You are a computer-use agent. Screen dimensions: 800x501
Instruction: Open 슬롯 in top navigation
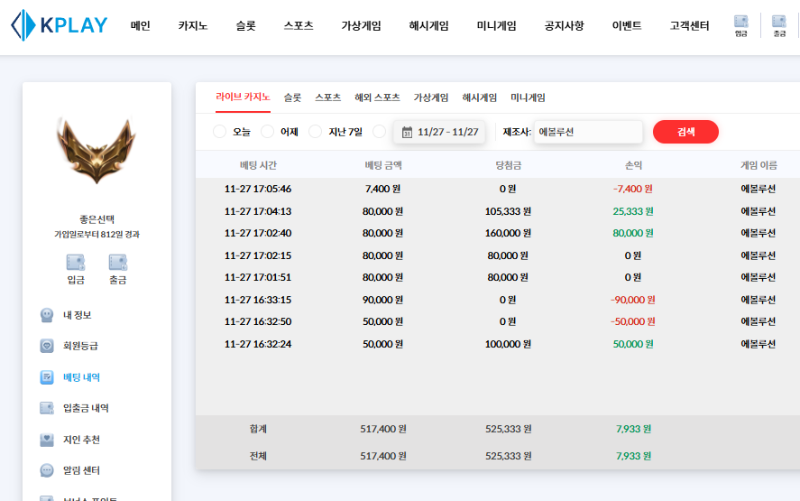point(245,26)
